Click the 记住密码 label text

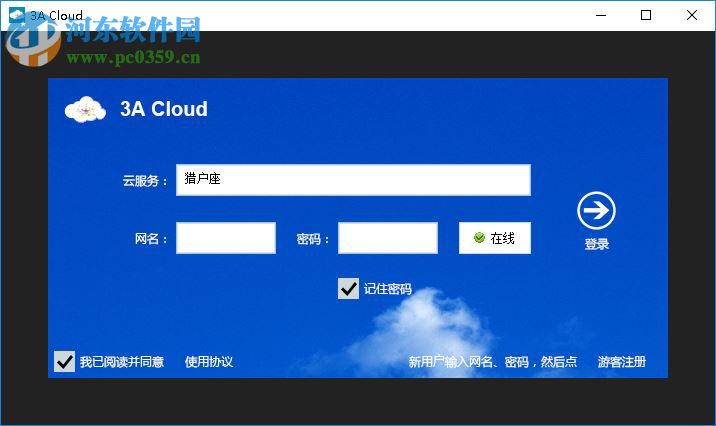coord(388,289)
